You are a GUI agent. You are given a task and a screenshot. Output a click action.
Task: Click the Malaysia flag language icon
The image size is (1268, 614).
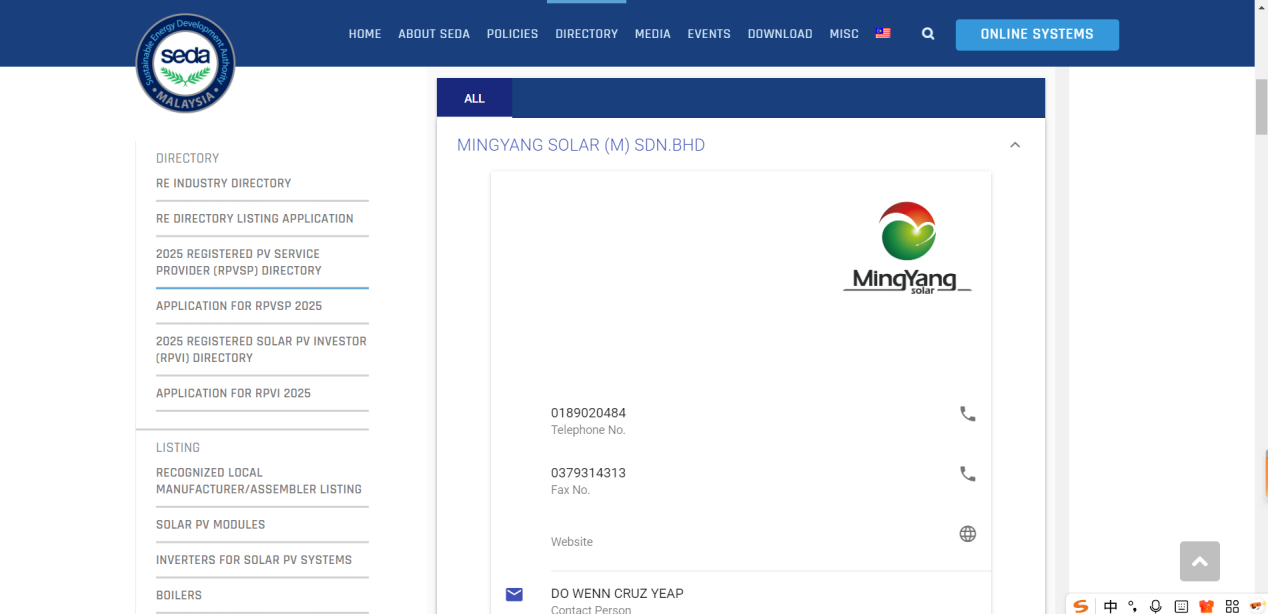(883, 34)
